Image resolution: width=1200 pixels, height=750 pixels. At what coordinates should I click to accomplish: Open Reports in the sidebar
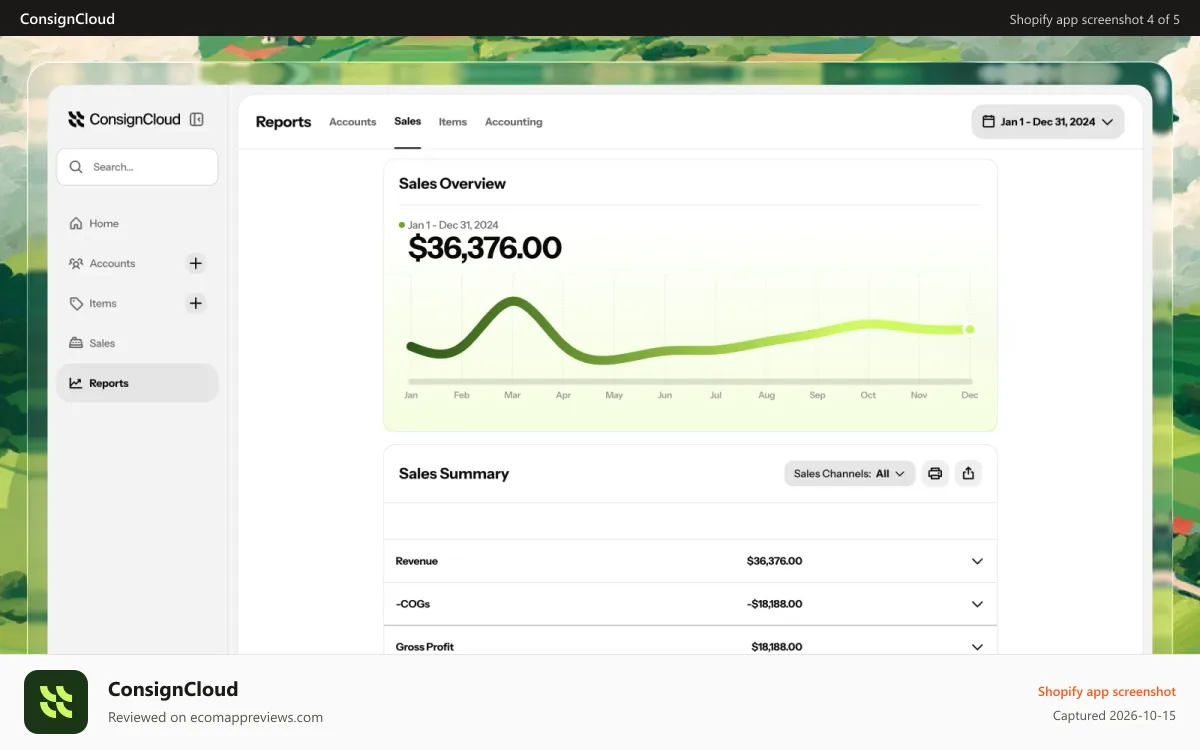(137, 383)
